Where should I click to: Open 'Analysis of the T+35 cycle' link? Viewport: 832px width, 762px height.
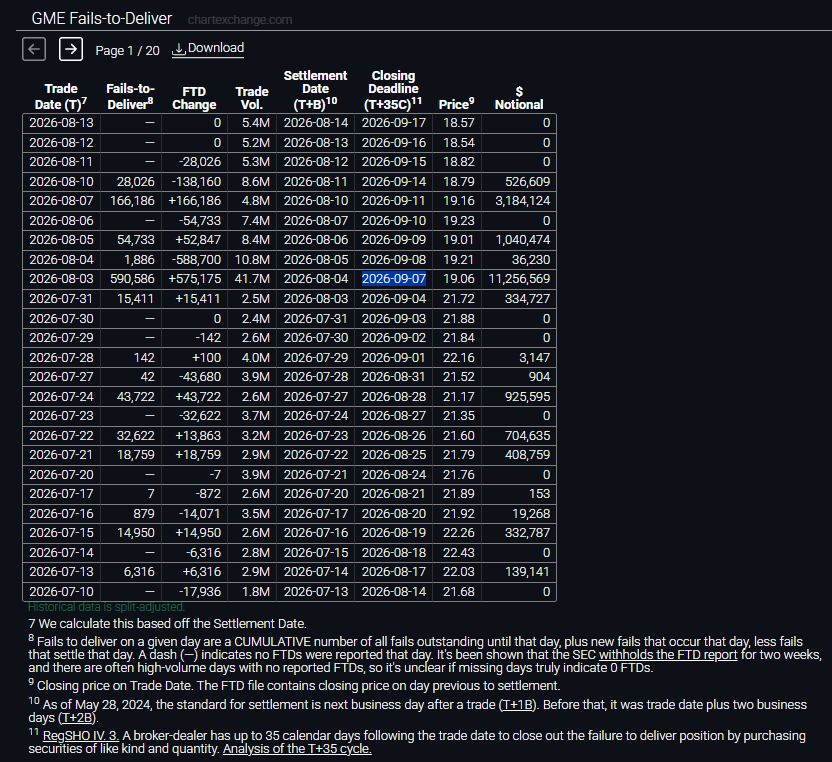pyautogui.click(x=297, y=749)
